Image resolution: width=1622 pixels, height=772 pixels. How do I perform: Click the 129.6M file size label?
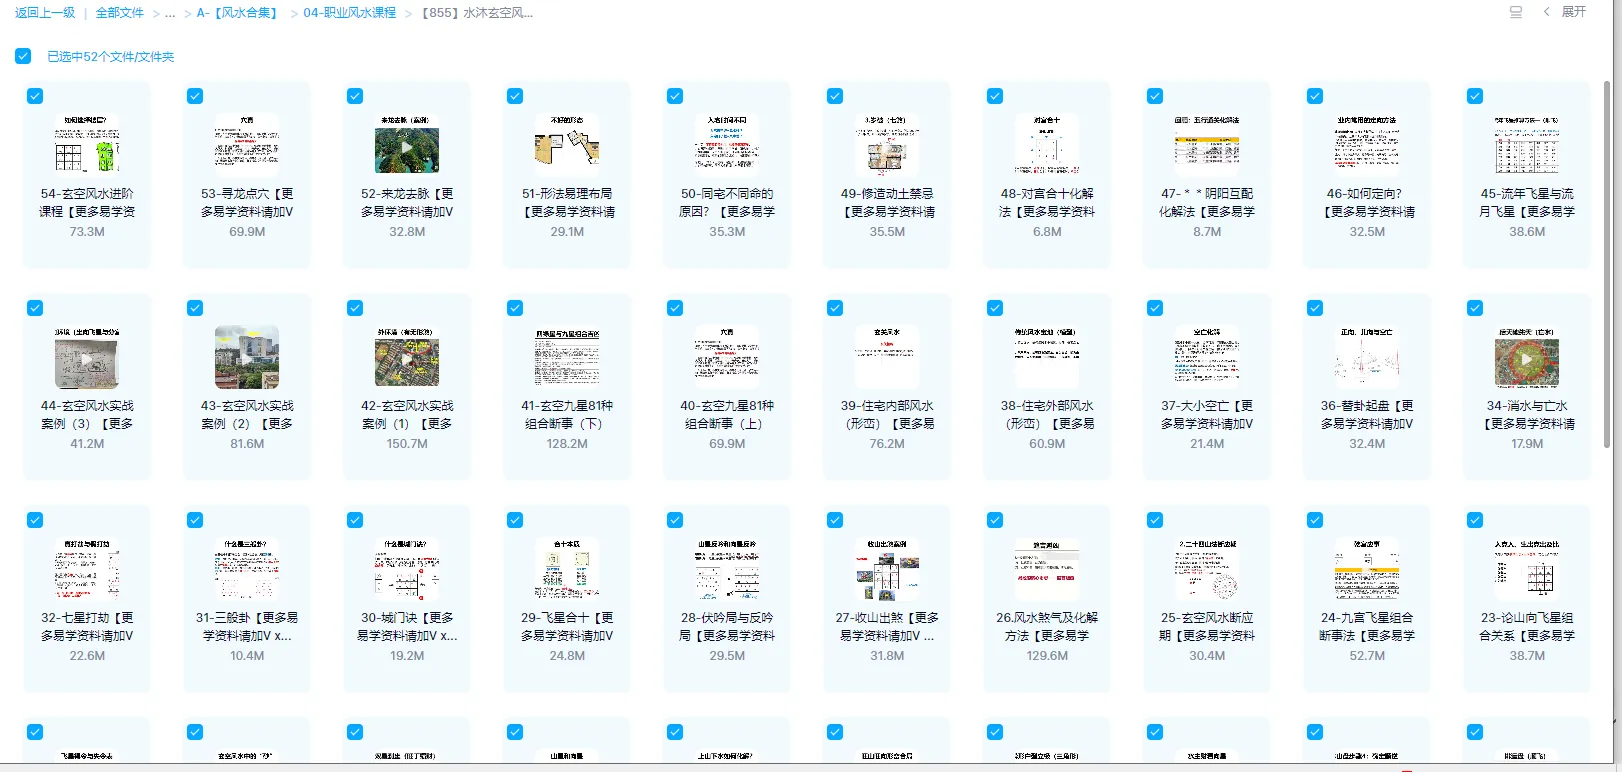pos(1047,656)
